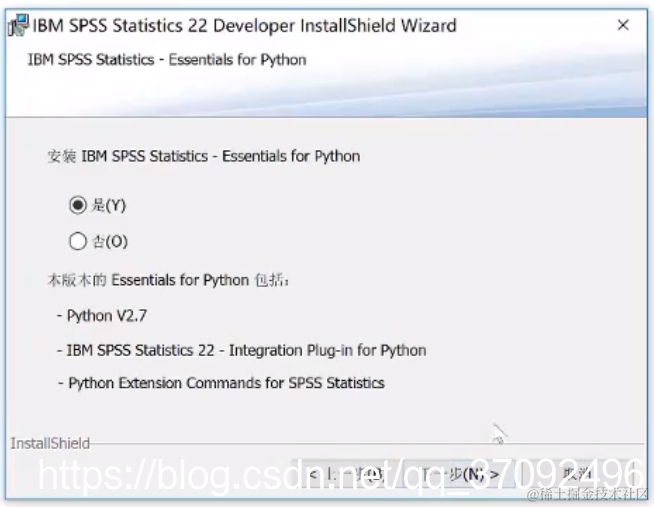The image size is (654, 507).
Task: Click the < 上一步(B) button
Action: coord(346,474)
